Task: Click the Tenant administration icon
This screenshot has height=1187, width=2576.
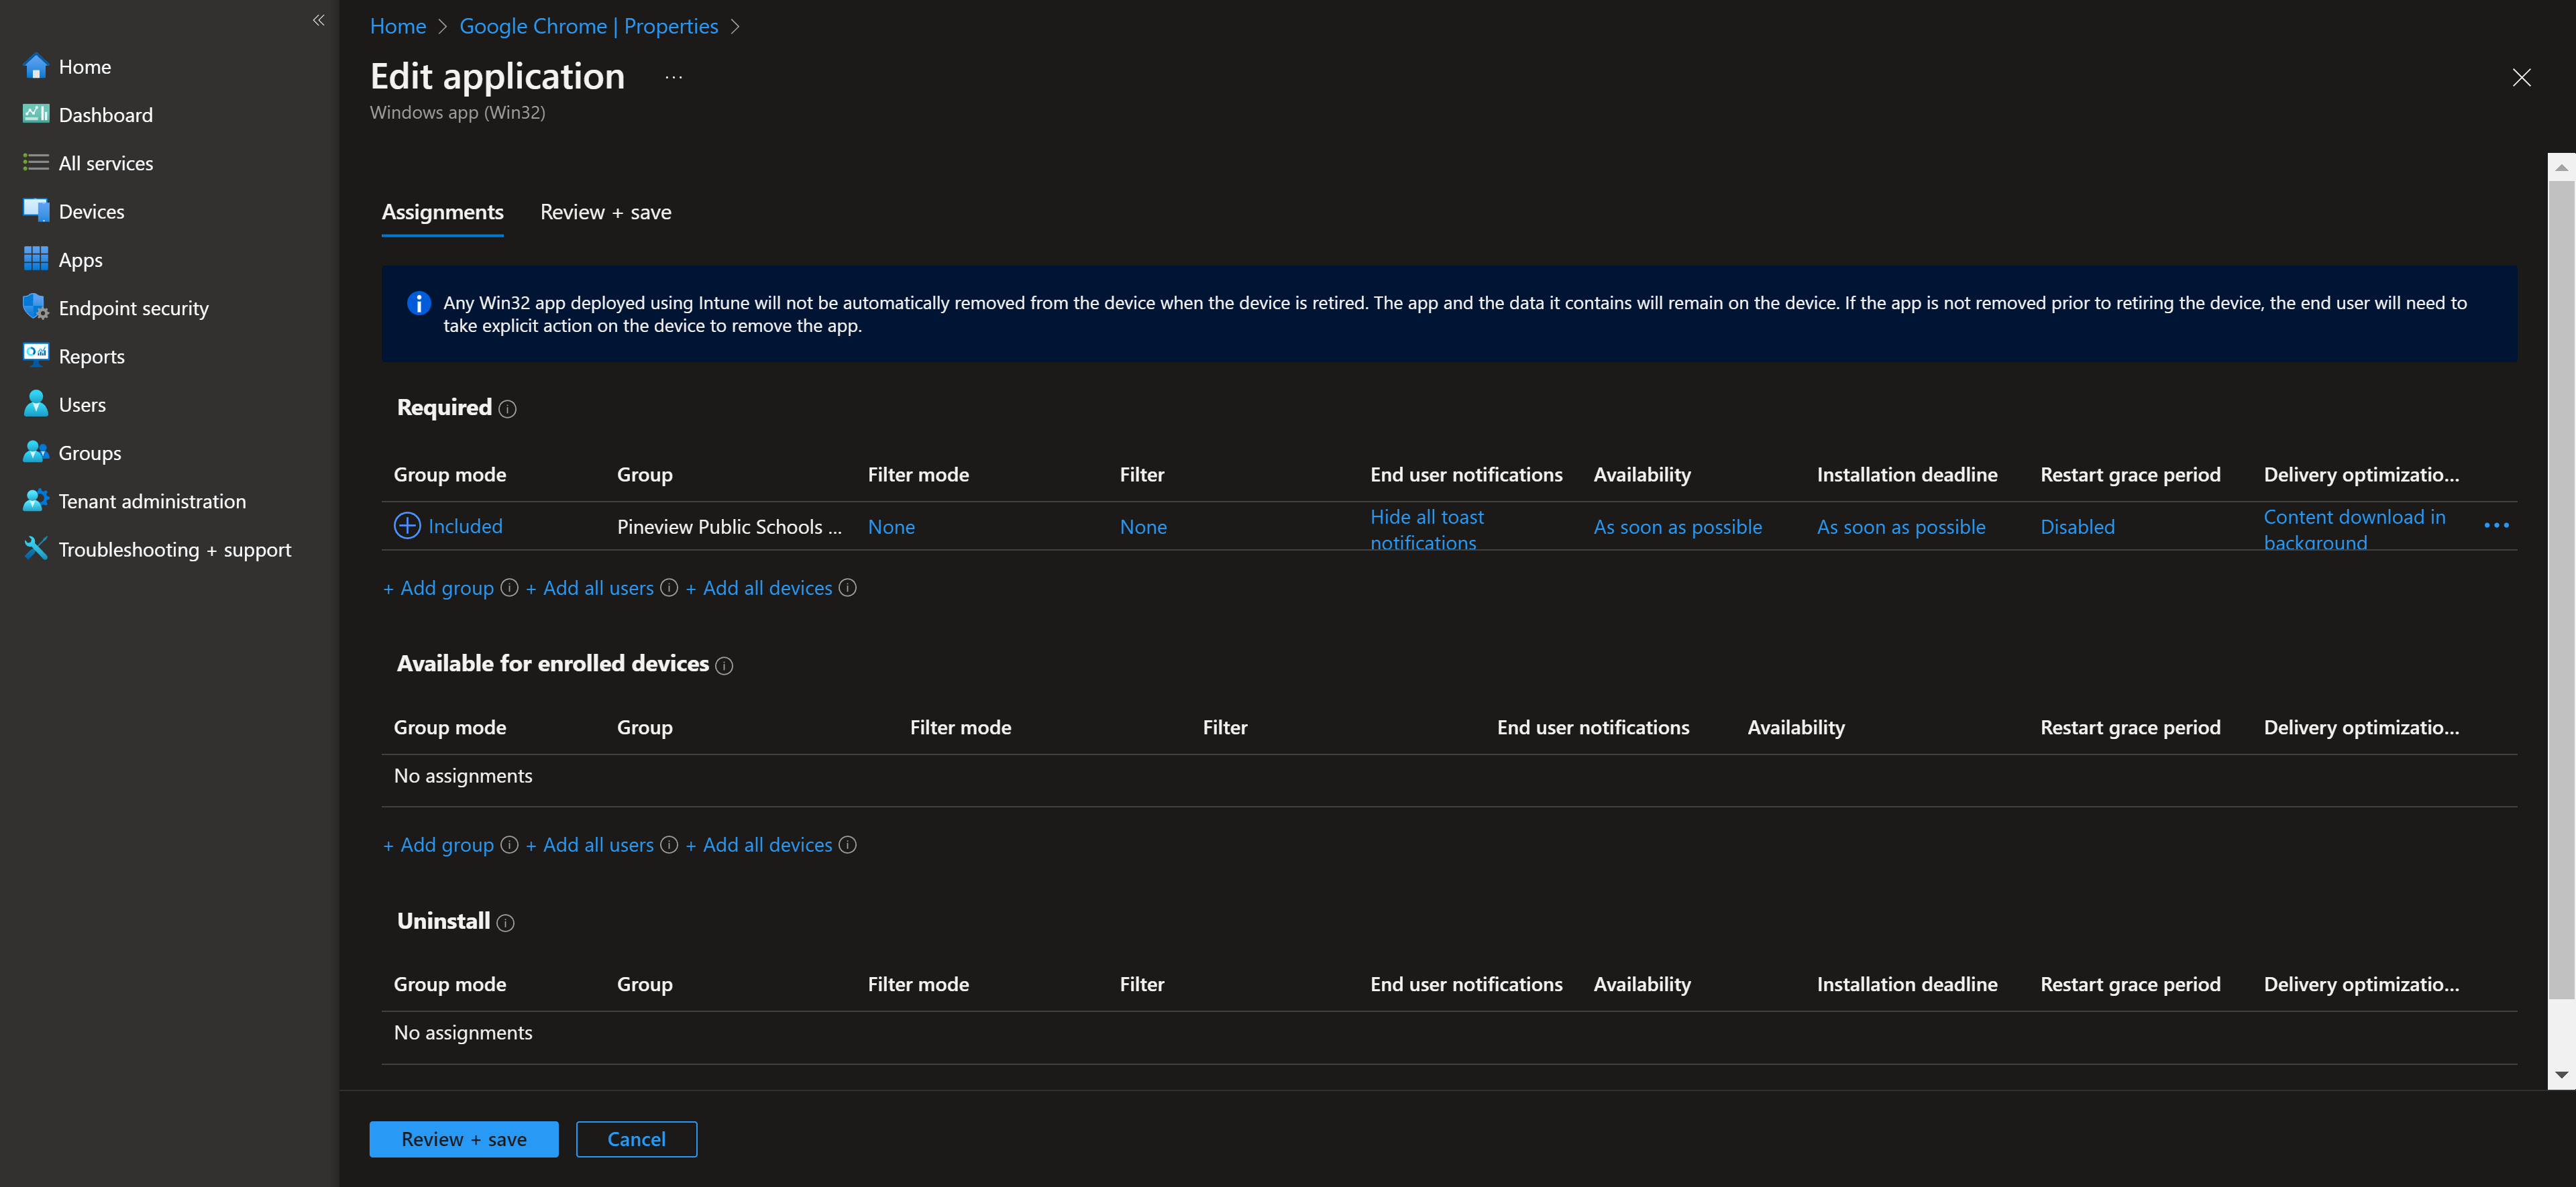Action: pyautogui.click(x=36, y=500)
